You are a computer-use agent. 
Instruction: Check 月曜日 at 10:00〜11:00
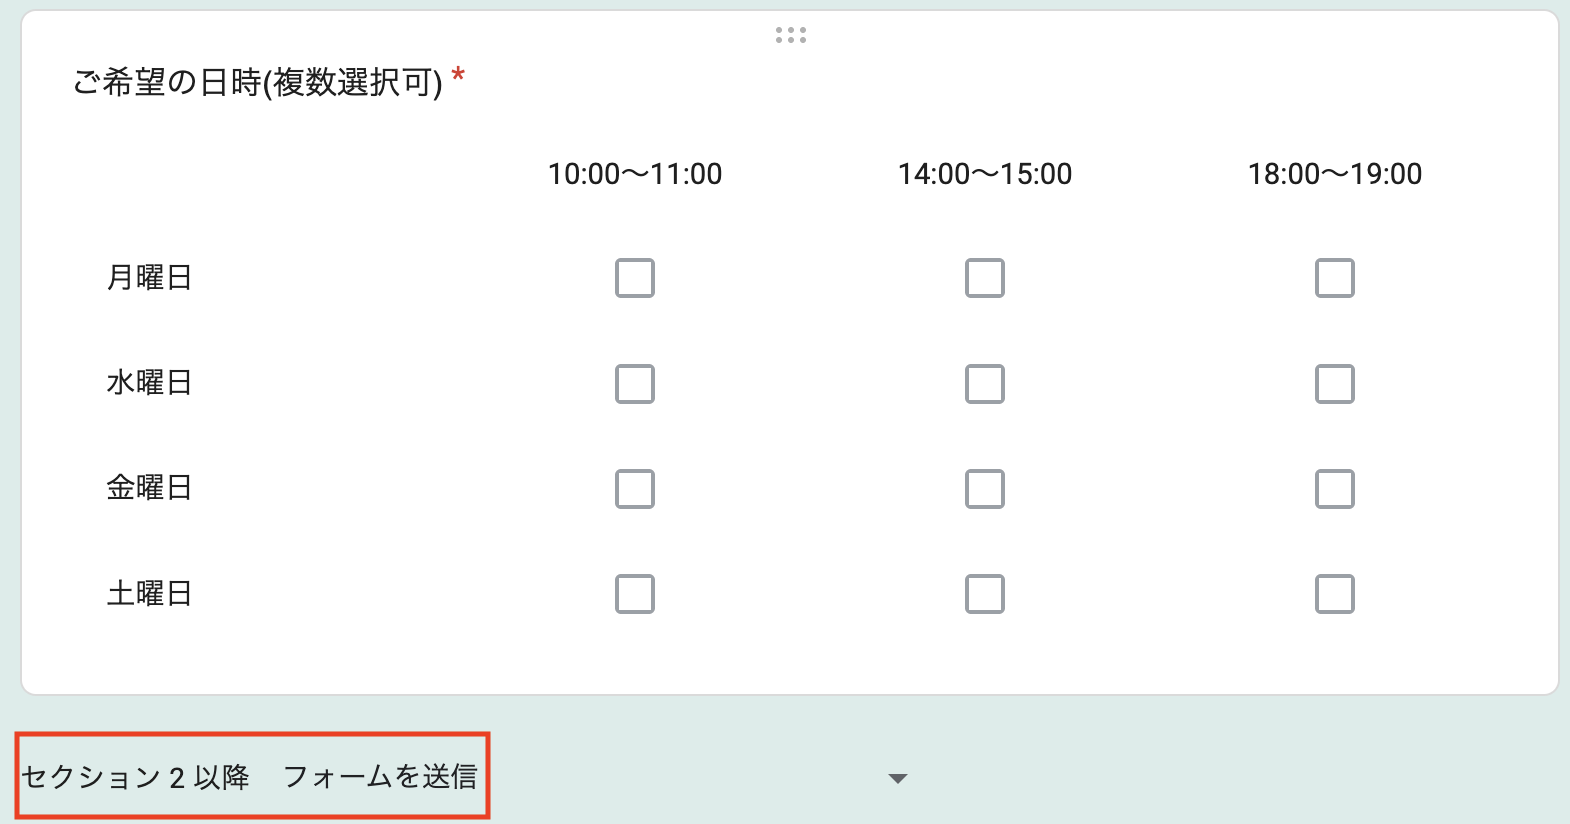tap(635, 278)
